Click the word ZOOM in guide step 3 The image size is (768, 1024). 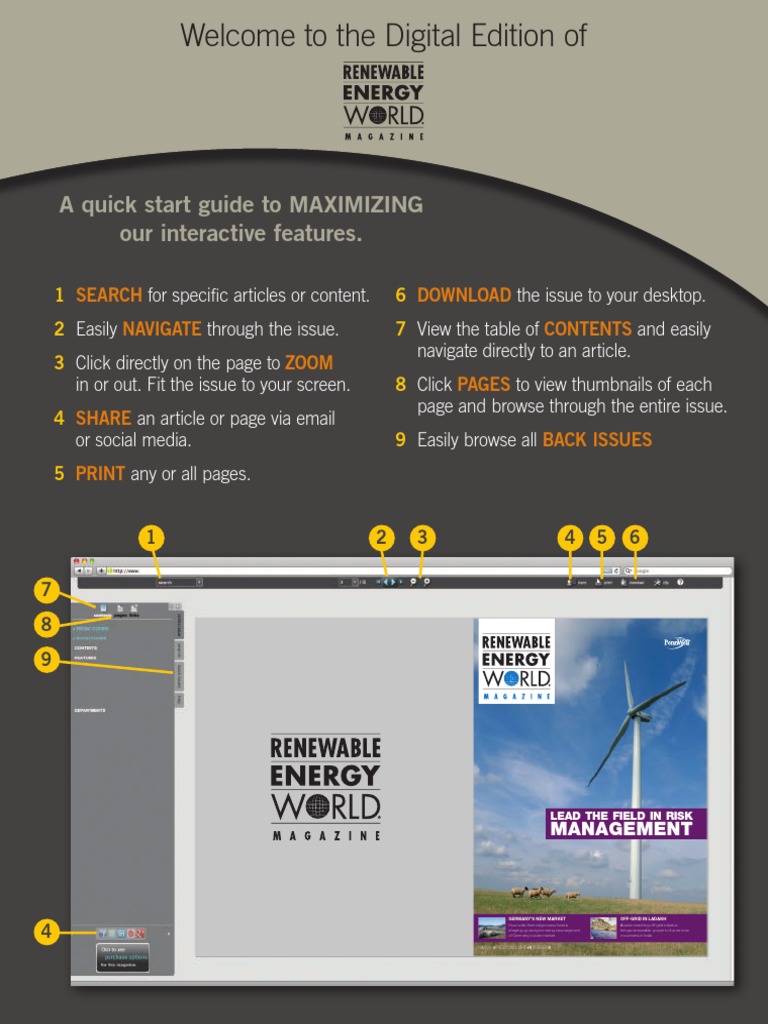(x=309, y=362)
